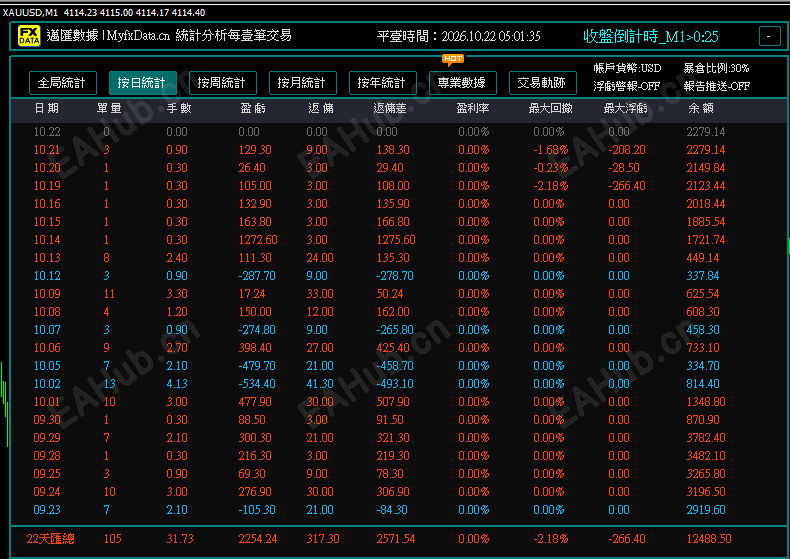This screenshot has width=790, height=559.
Task: Click the 22天匯總 summary label
Action: click(50, 539)
